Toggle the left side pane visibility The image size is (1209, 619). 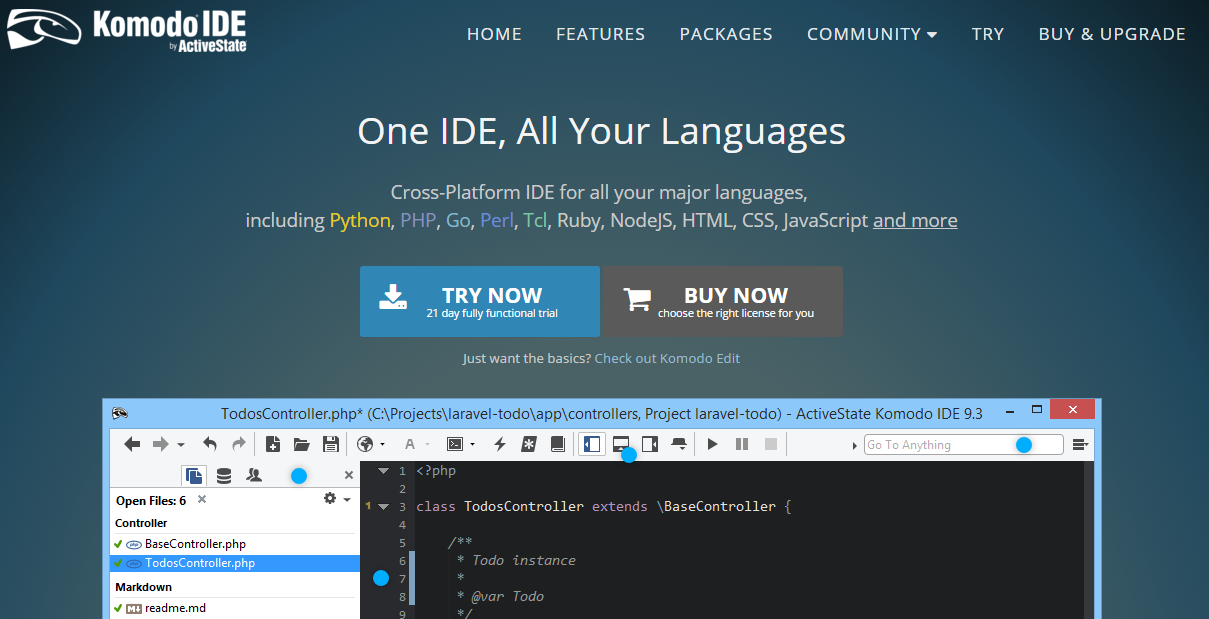click(592, 444)
